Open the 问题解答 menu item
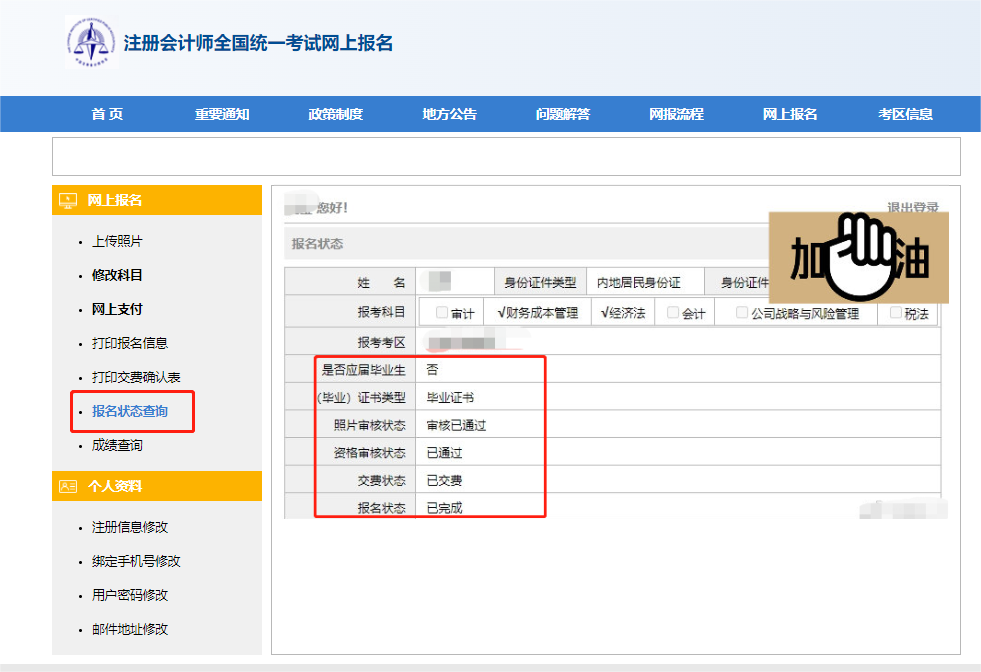 563,114
